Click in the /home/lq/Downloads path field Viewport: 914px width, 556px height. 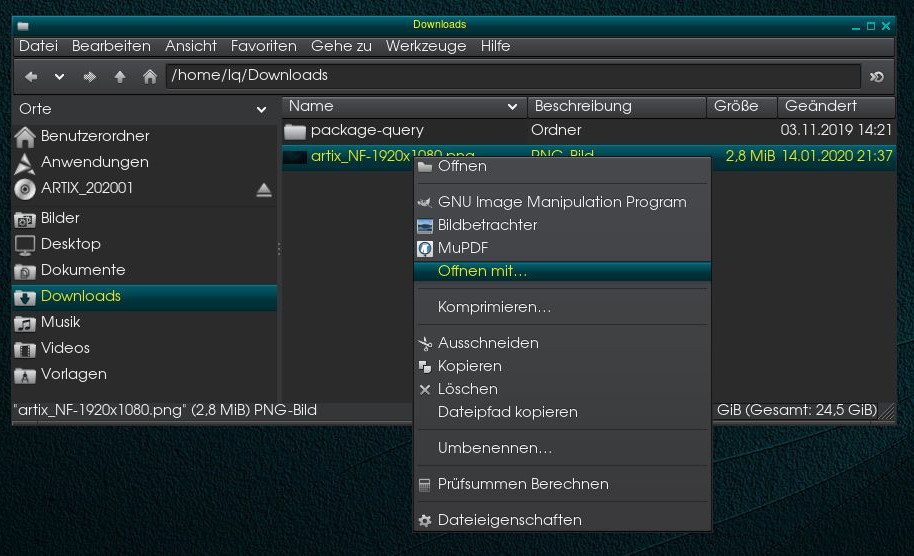[x=510, y=76]
